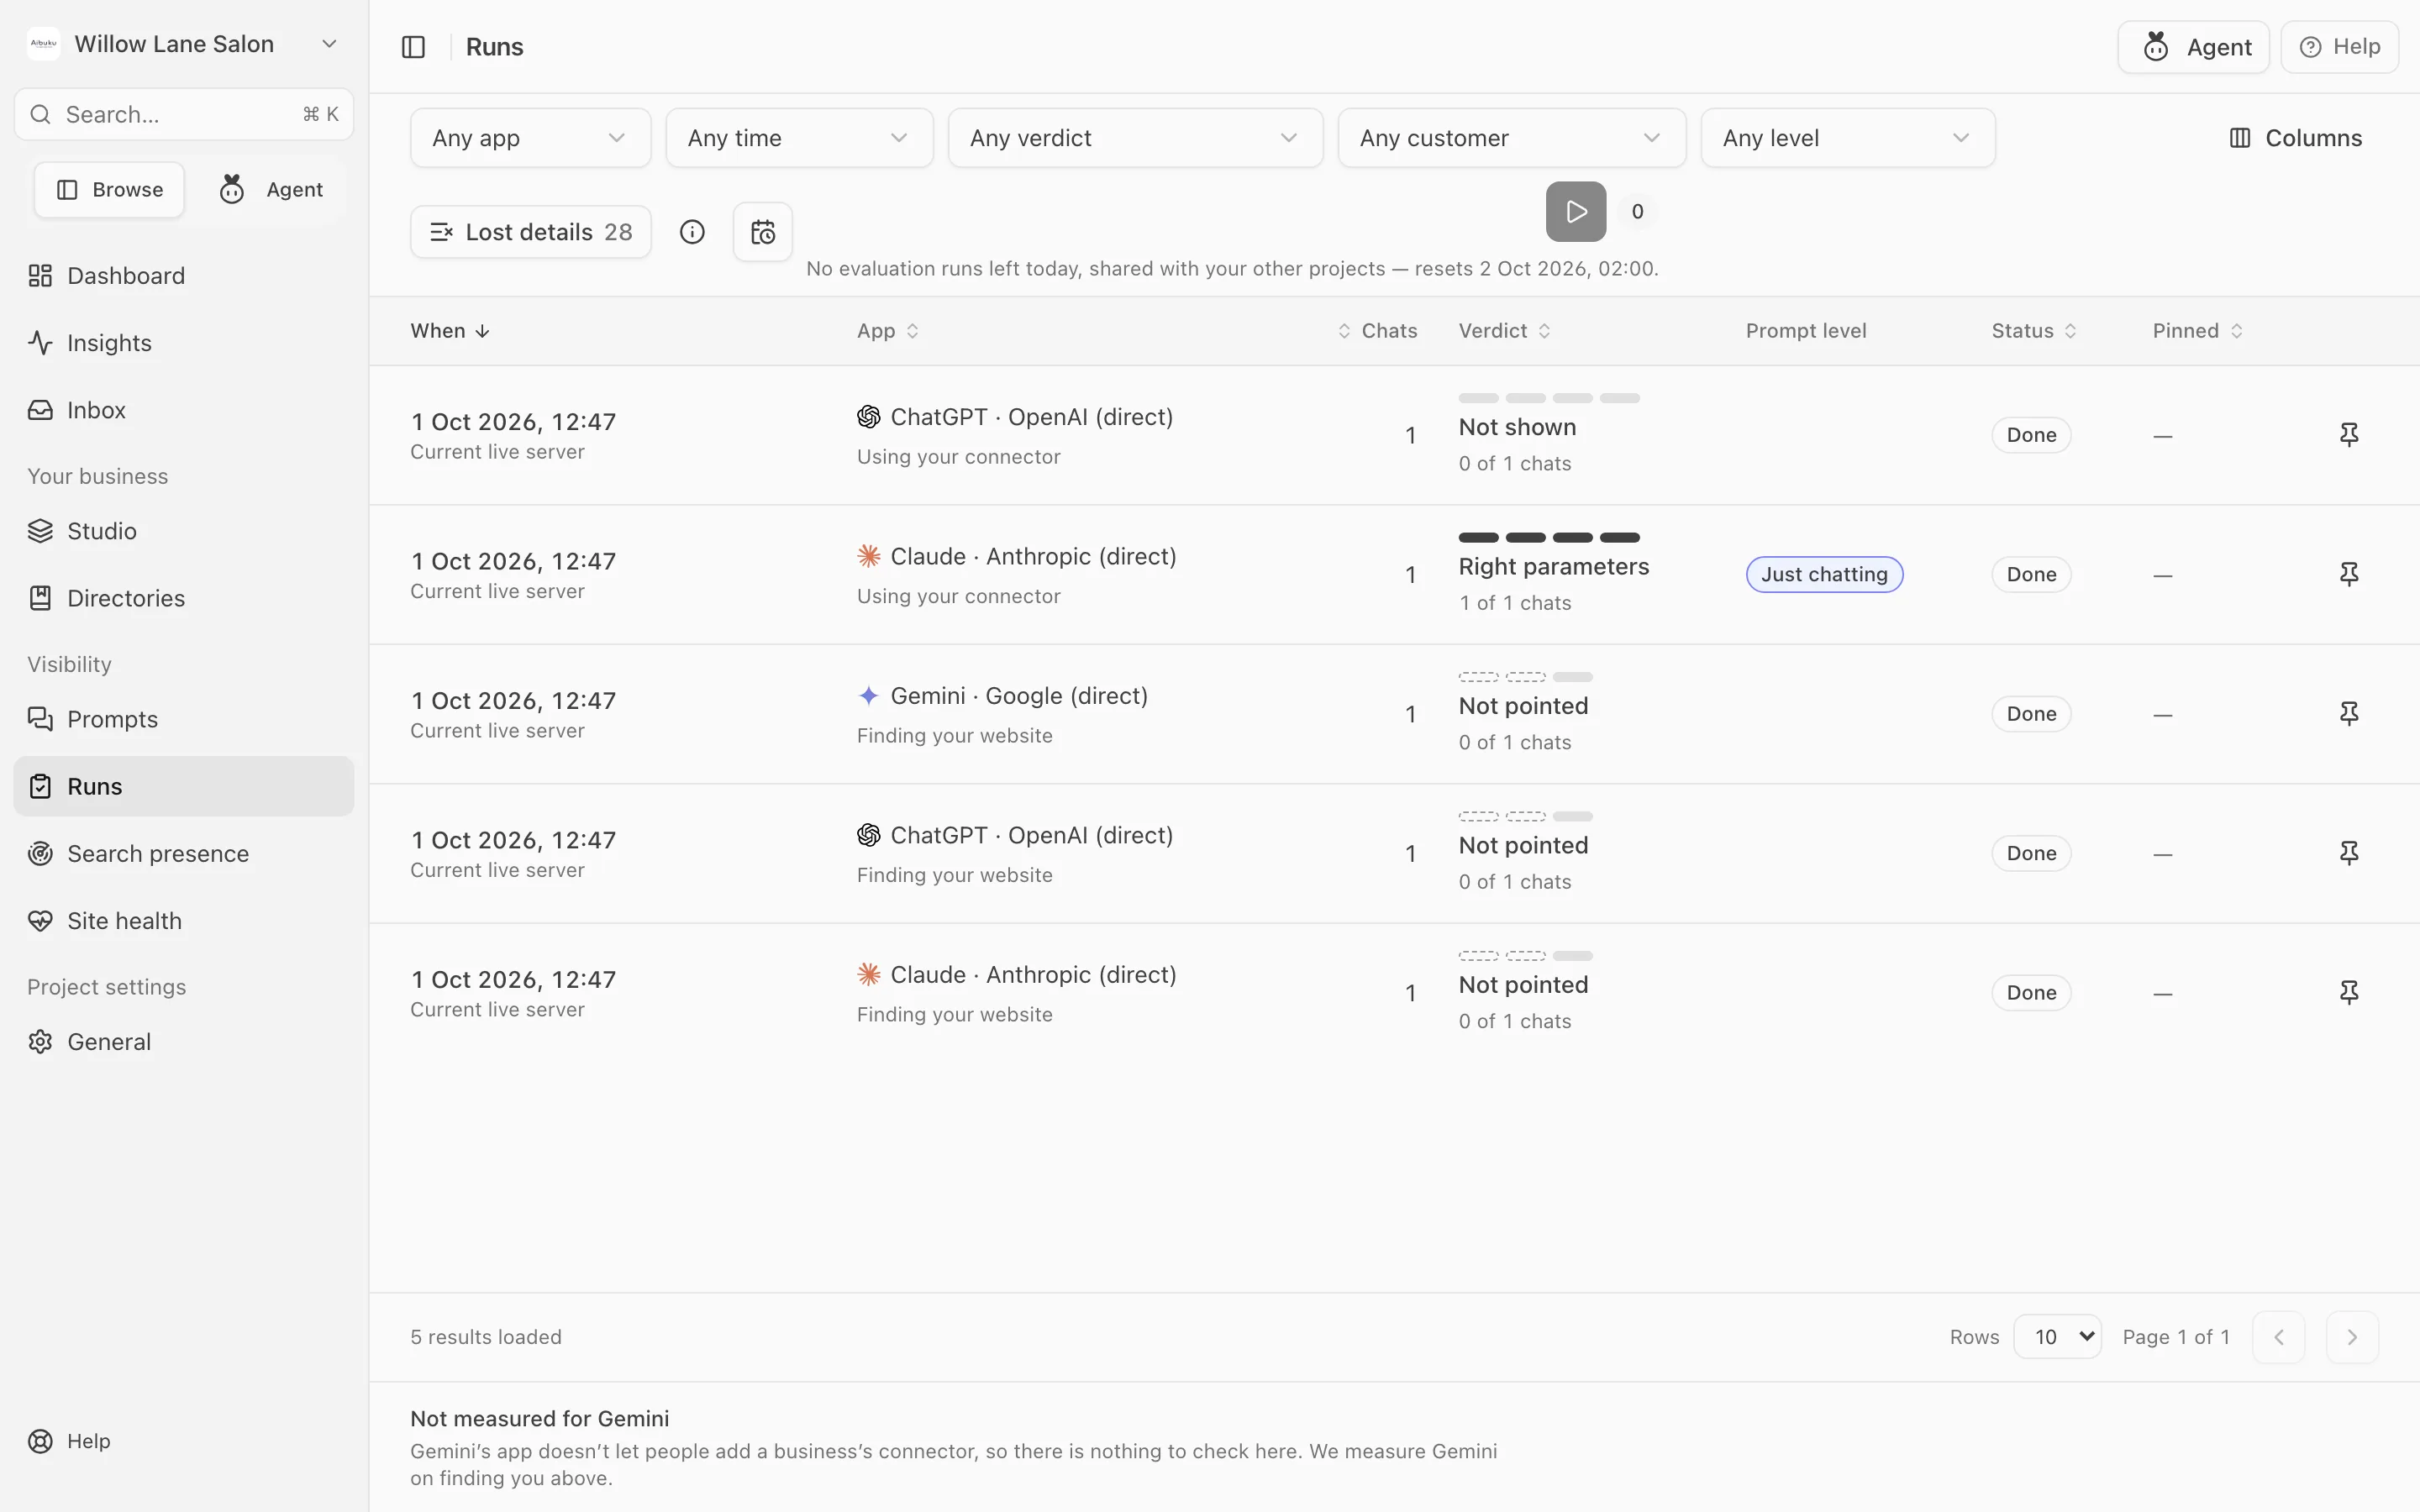Screen dimensions: 2420x1512
Task: Go to Insights in the sidebar
Action: click(184, 343)
